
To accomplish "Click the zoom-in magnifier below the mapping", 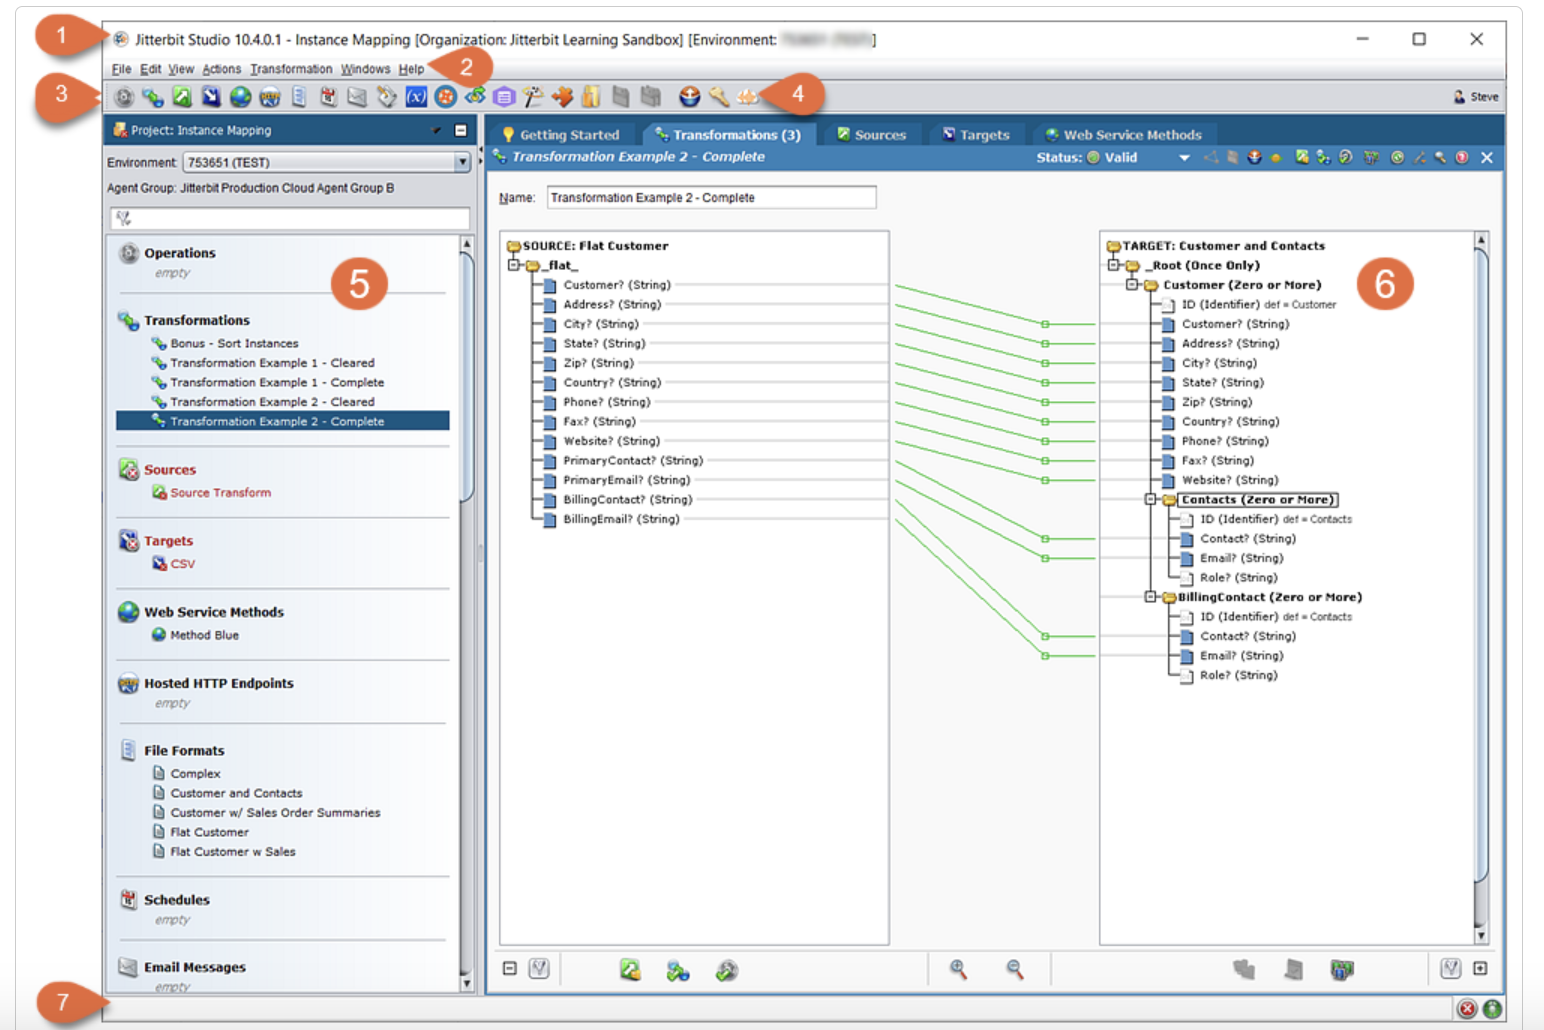I will point(958,969).
